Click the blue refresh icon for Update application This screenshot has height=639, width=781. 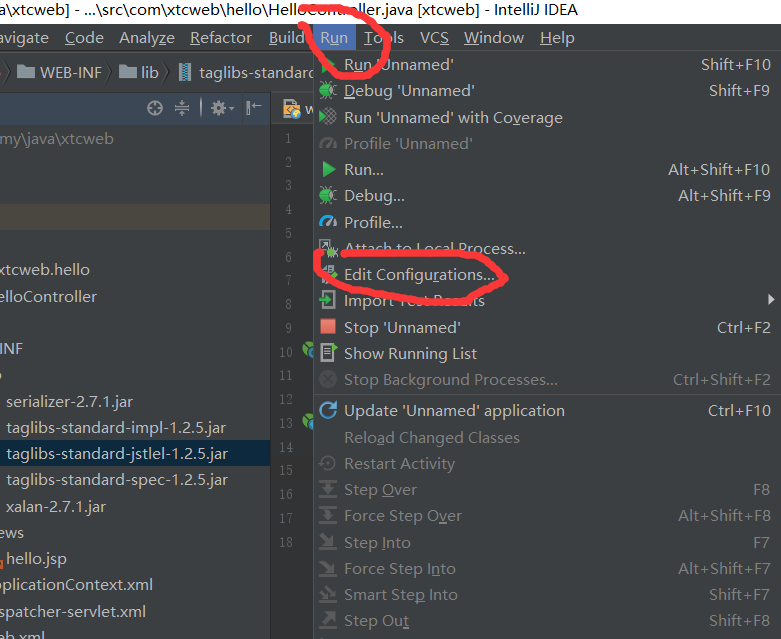[x=328, y=410]
